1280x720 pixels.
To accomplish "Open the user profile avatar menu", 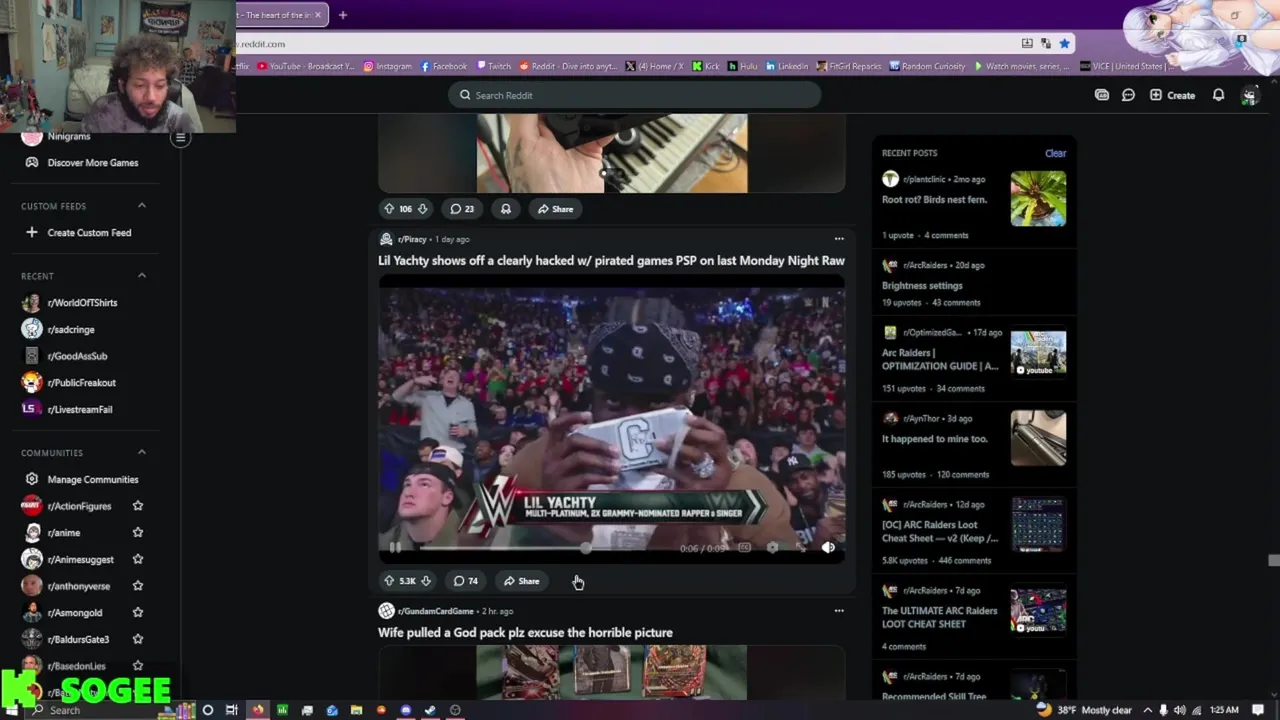I will [x=1249, y=95].
